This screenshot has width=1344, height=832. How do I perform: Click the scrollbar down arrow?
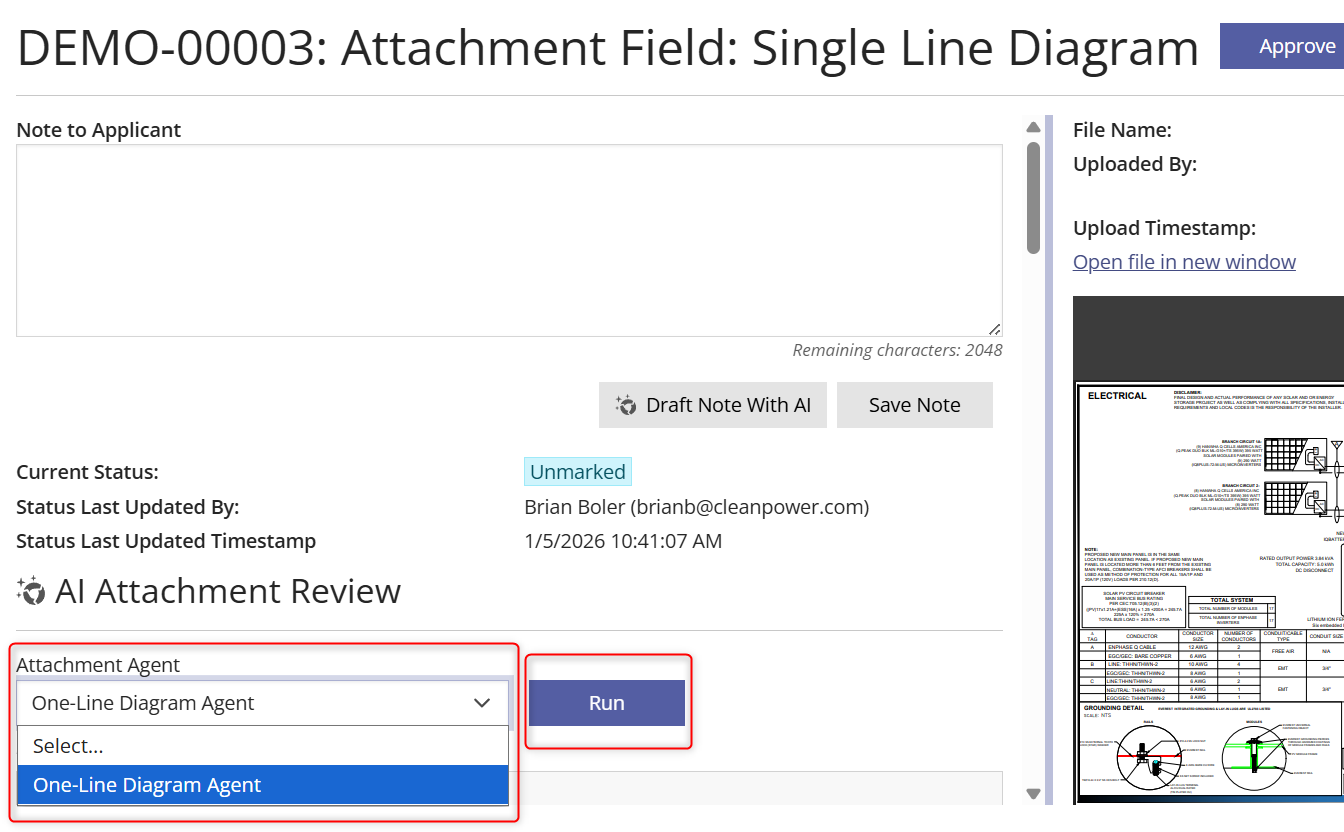tap(1033, 793)
